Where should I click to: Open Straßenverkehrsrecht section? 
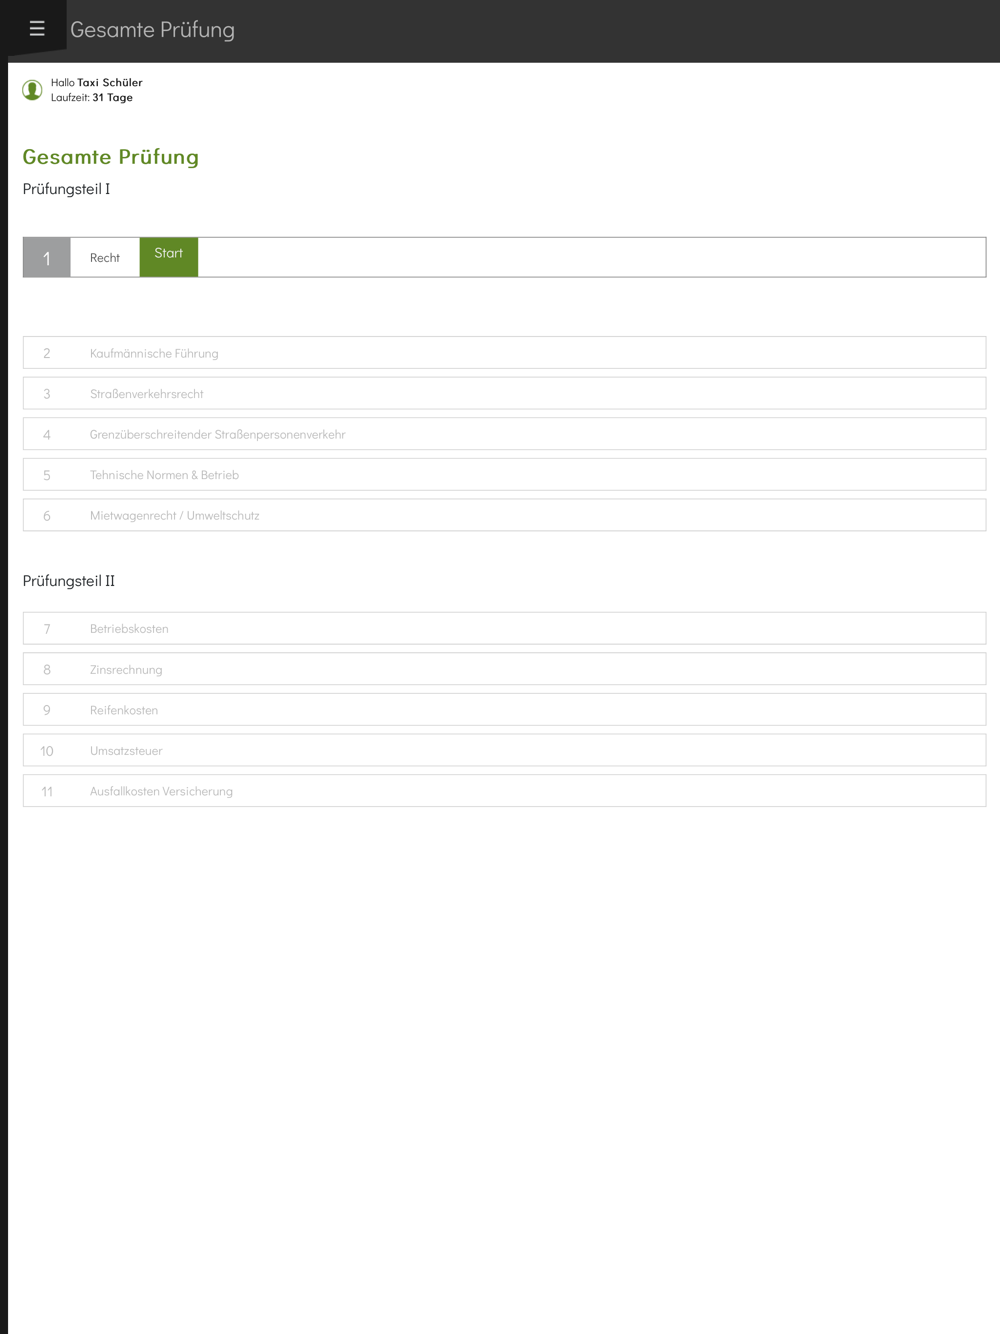504,394
